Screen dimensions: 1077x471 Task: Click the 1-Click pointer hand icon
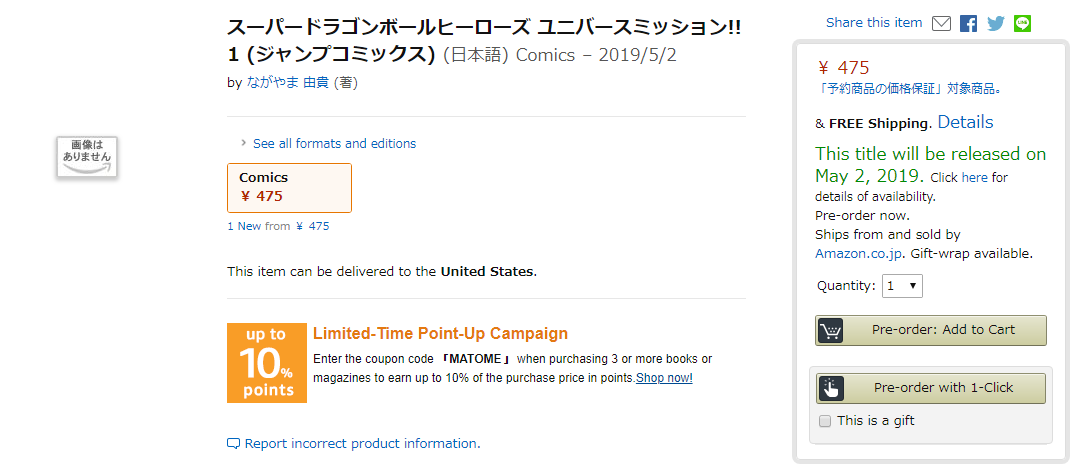830,389
